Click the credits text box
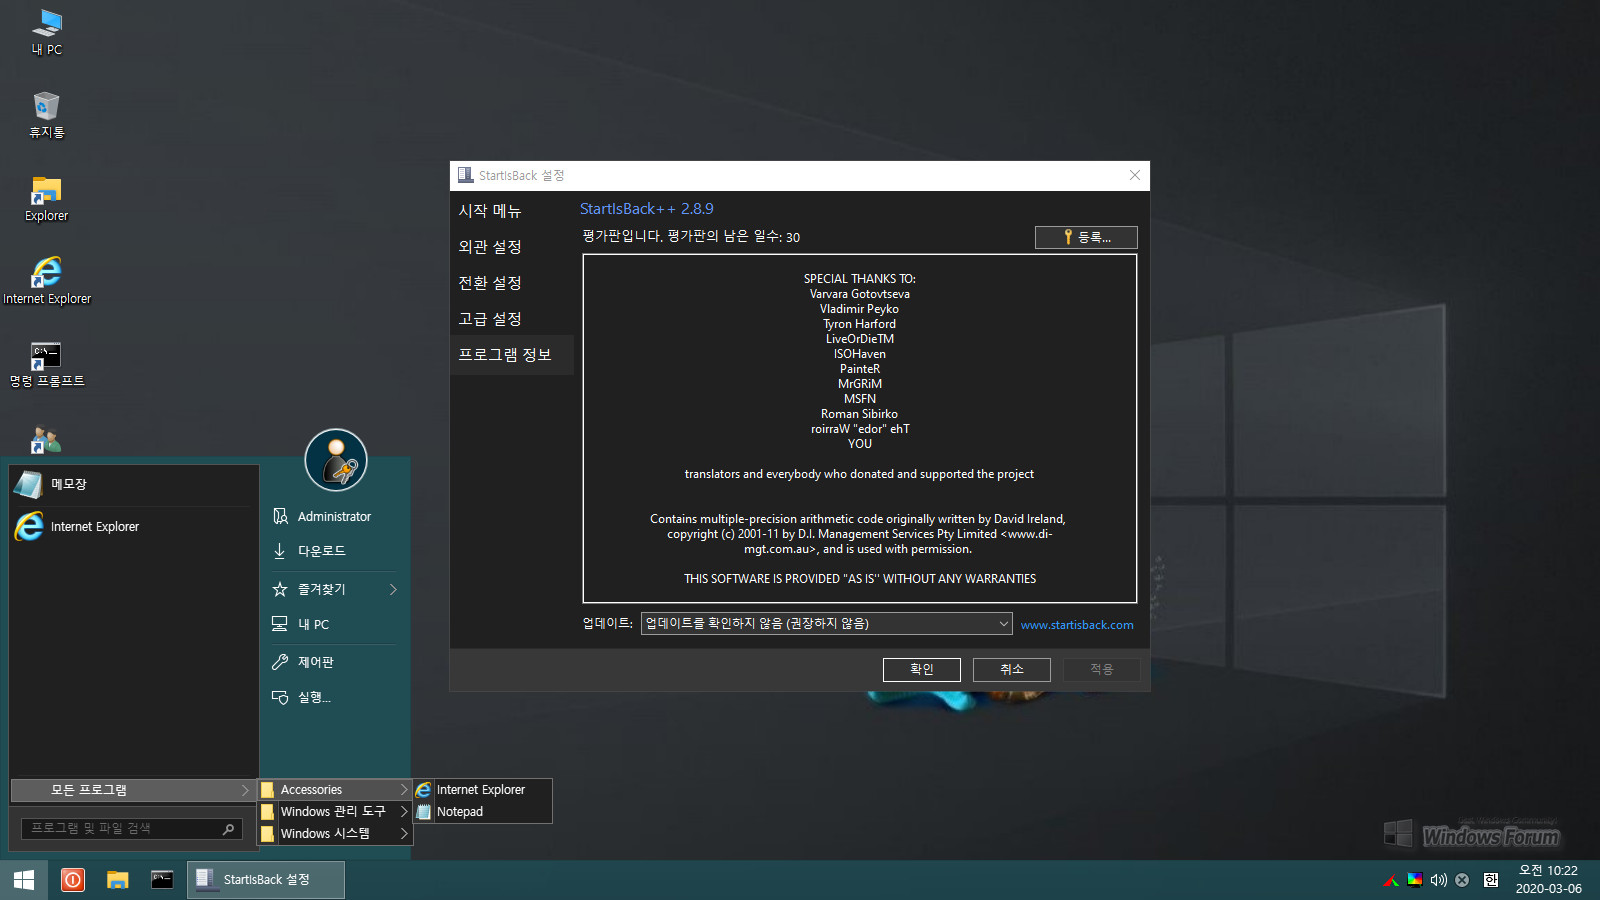Screen dimensions: 1600x900 (860, 428)
